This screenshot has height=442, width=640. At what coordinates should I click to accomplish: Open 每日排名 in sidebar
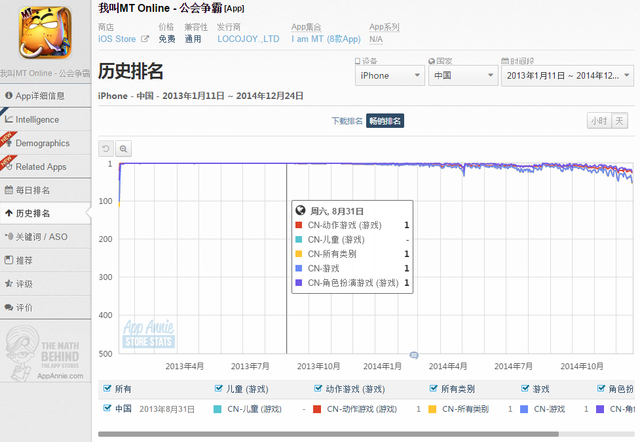(x=45, y=190)
